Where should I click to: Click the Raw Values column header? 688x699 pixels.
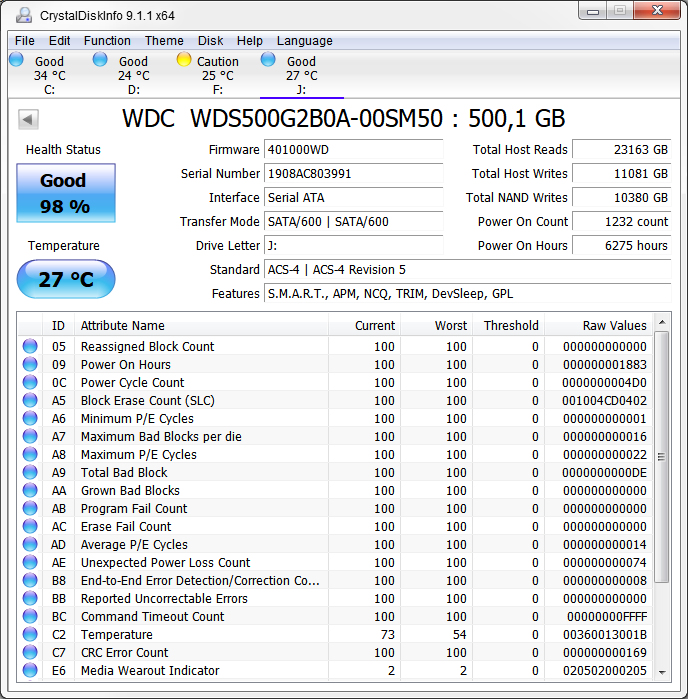coord(598,325)
